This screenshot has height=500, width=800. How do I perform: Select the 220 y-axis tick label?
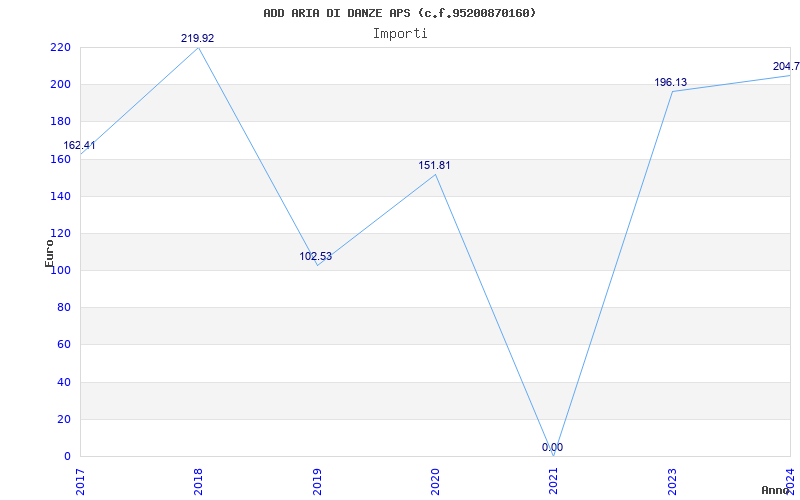point(60,47)
